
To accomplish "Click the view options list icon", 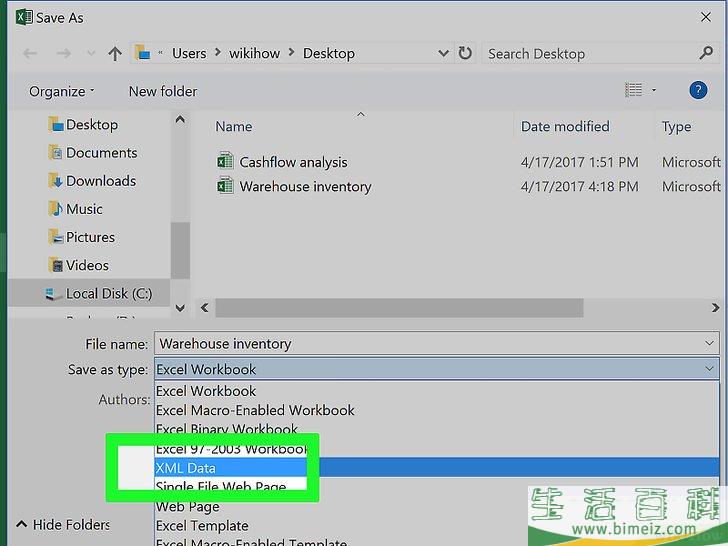I will coord(633,91).
